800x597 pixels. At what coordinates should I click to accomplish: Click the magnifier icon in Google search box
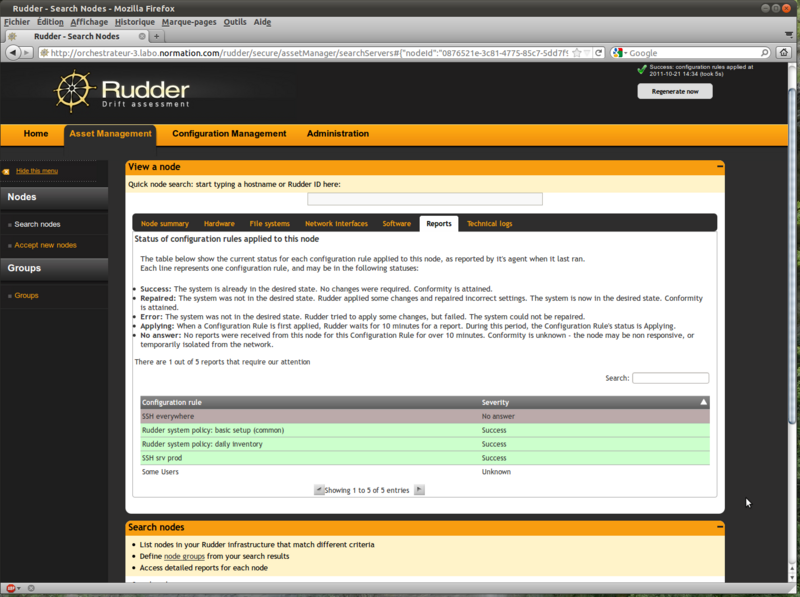coord(764,53)
